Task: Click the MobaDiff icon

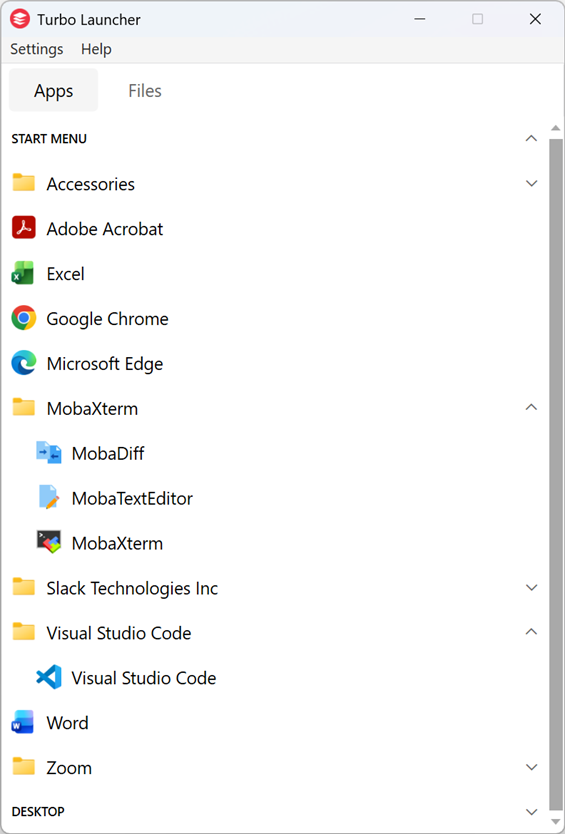Action: (x=48, y=453)
